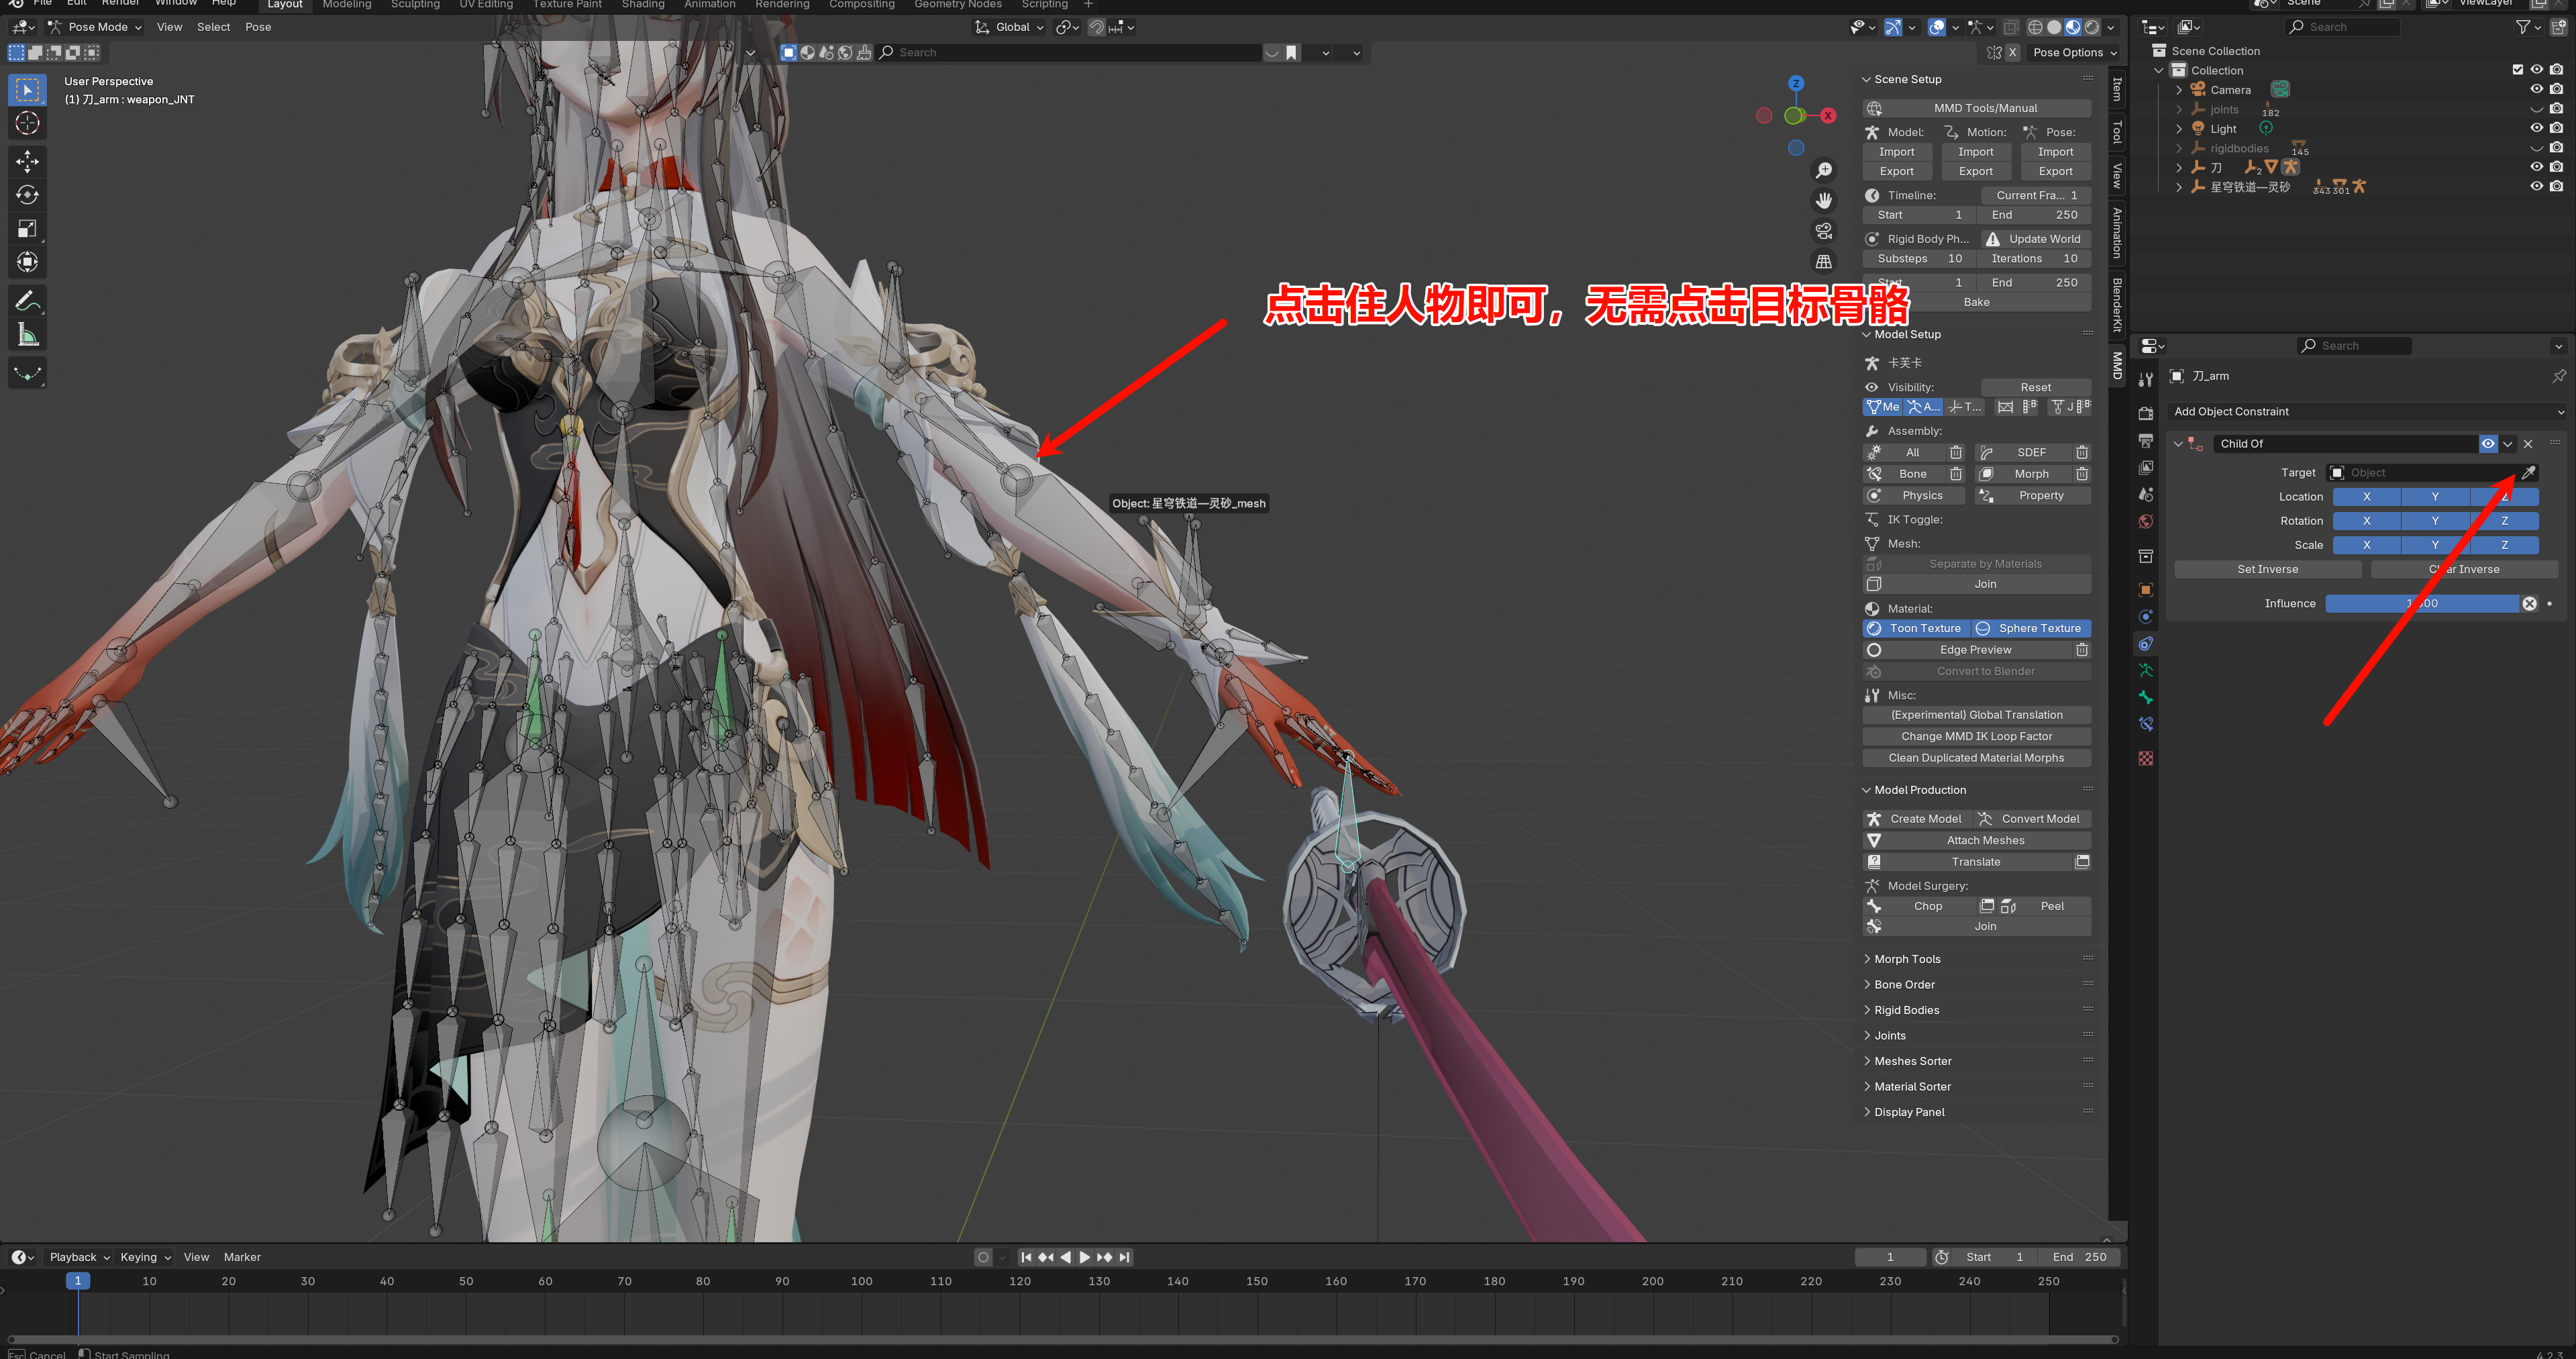The width and height of the screenshot is (2576, 1359).
Task: Hide the Camera in the outliner
Action: coord(2537,89)
